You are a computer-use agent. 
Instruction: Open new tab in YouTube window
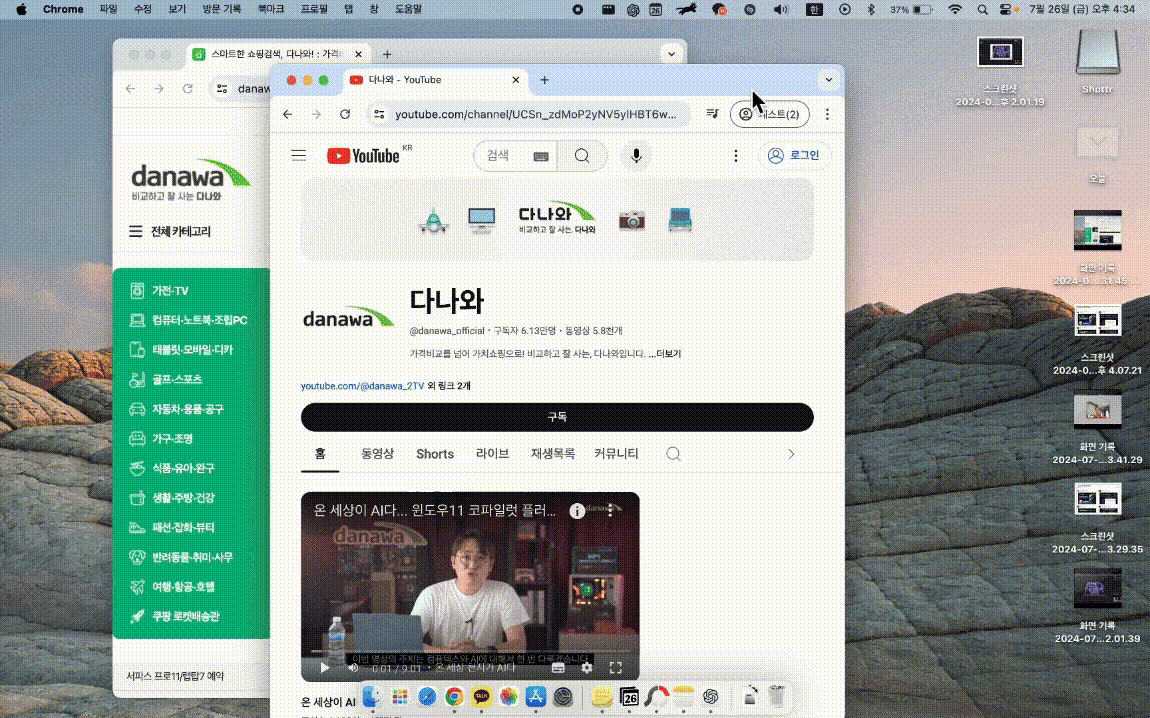pyautogui.click(x=544, y=80)
